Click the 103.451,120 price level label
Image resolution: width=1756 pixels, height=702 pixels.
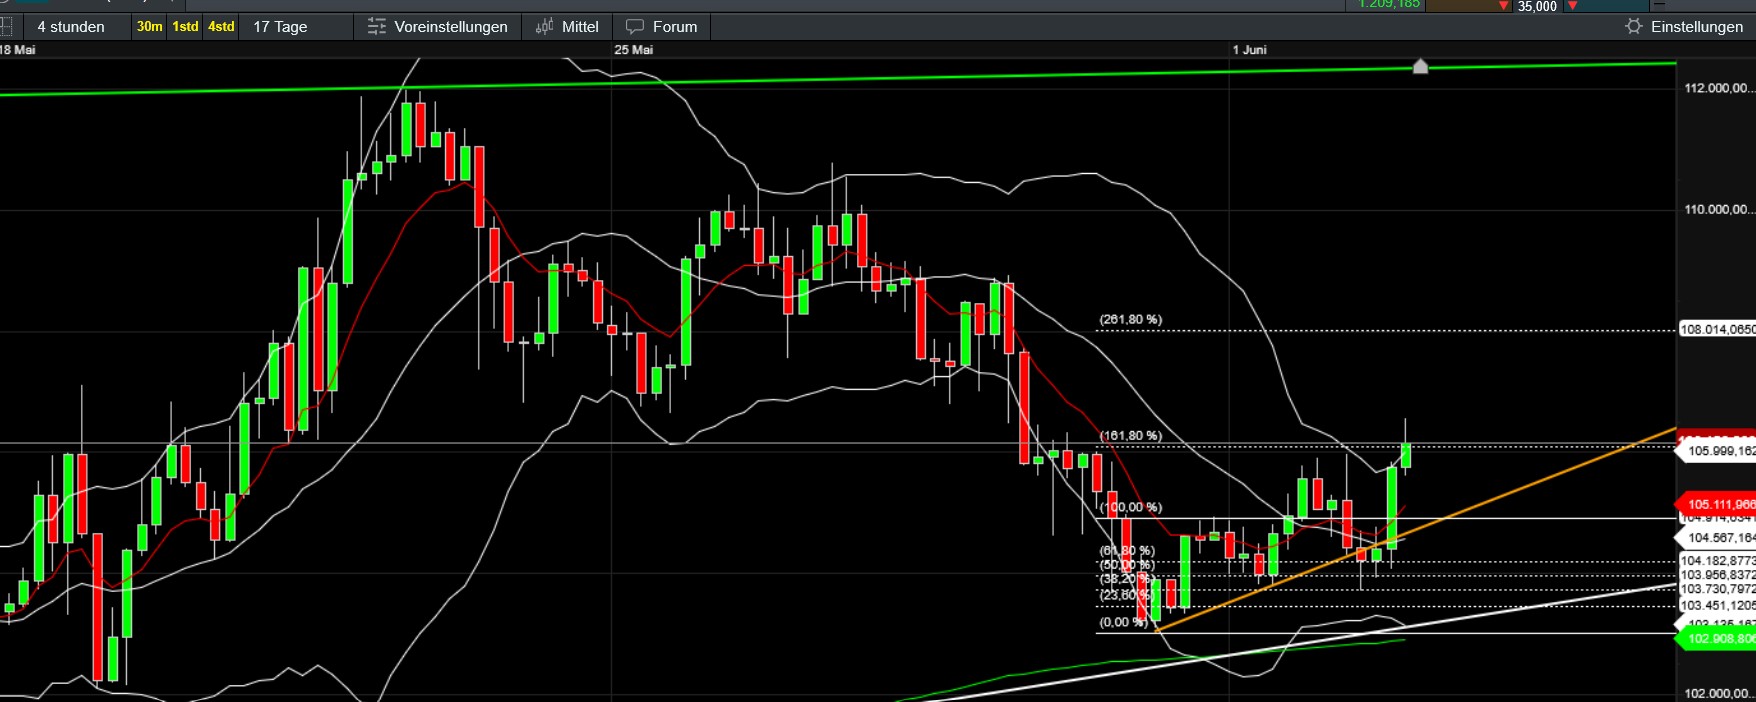[1717, 605]
